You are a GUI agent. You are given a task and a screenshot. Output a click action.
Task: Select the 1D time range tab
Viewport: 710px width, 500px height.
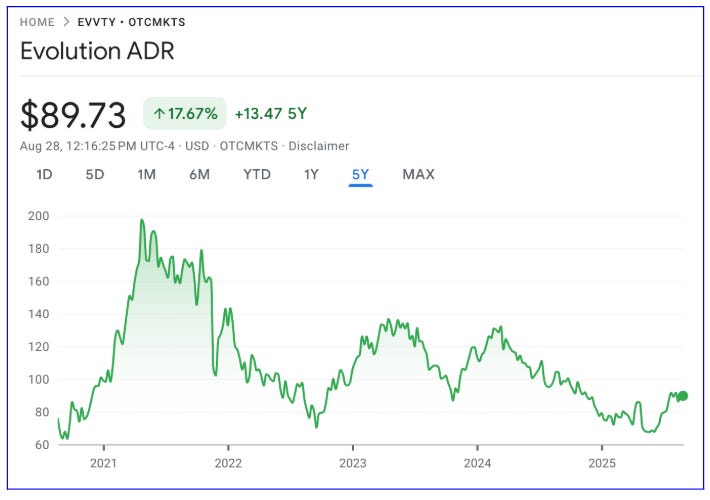click(44, 174)
